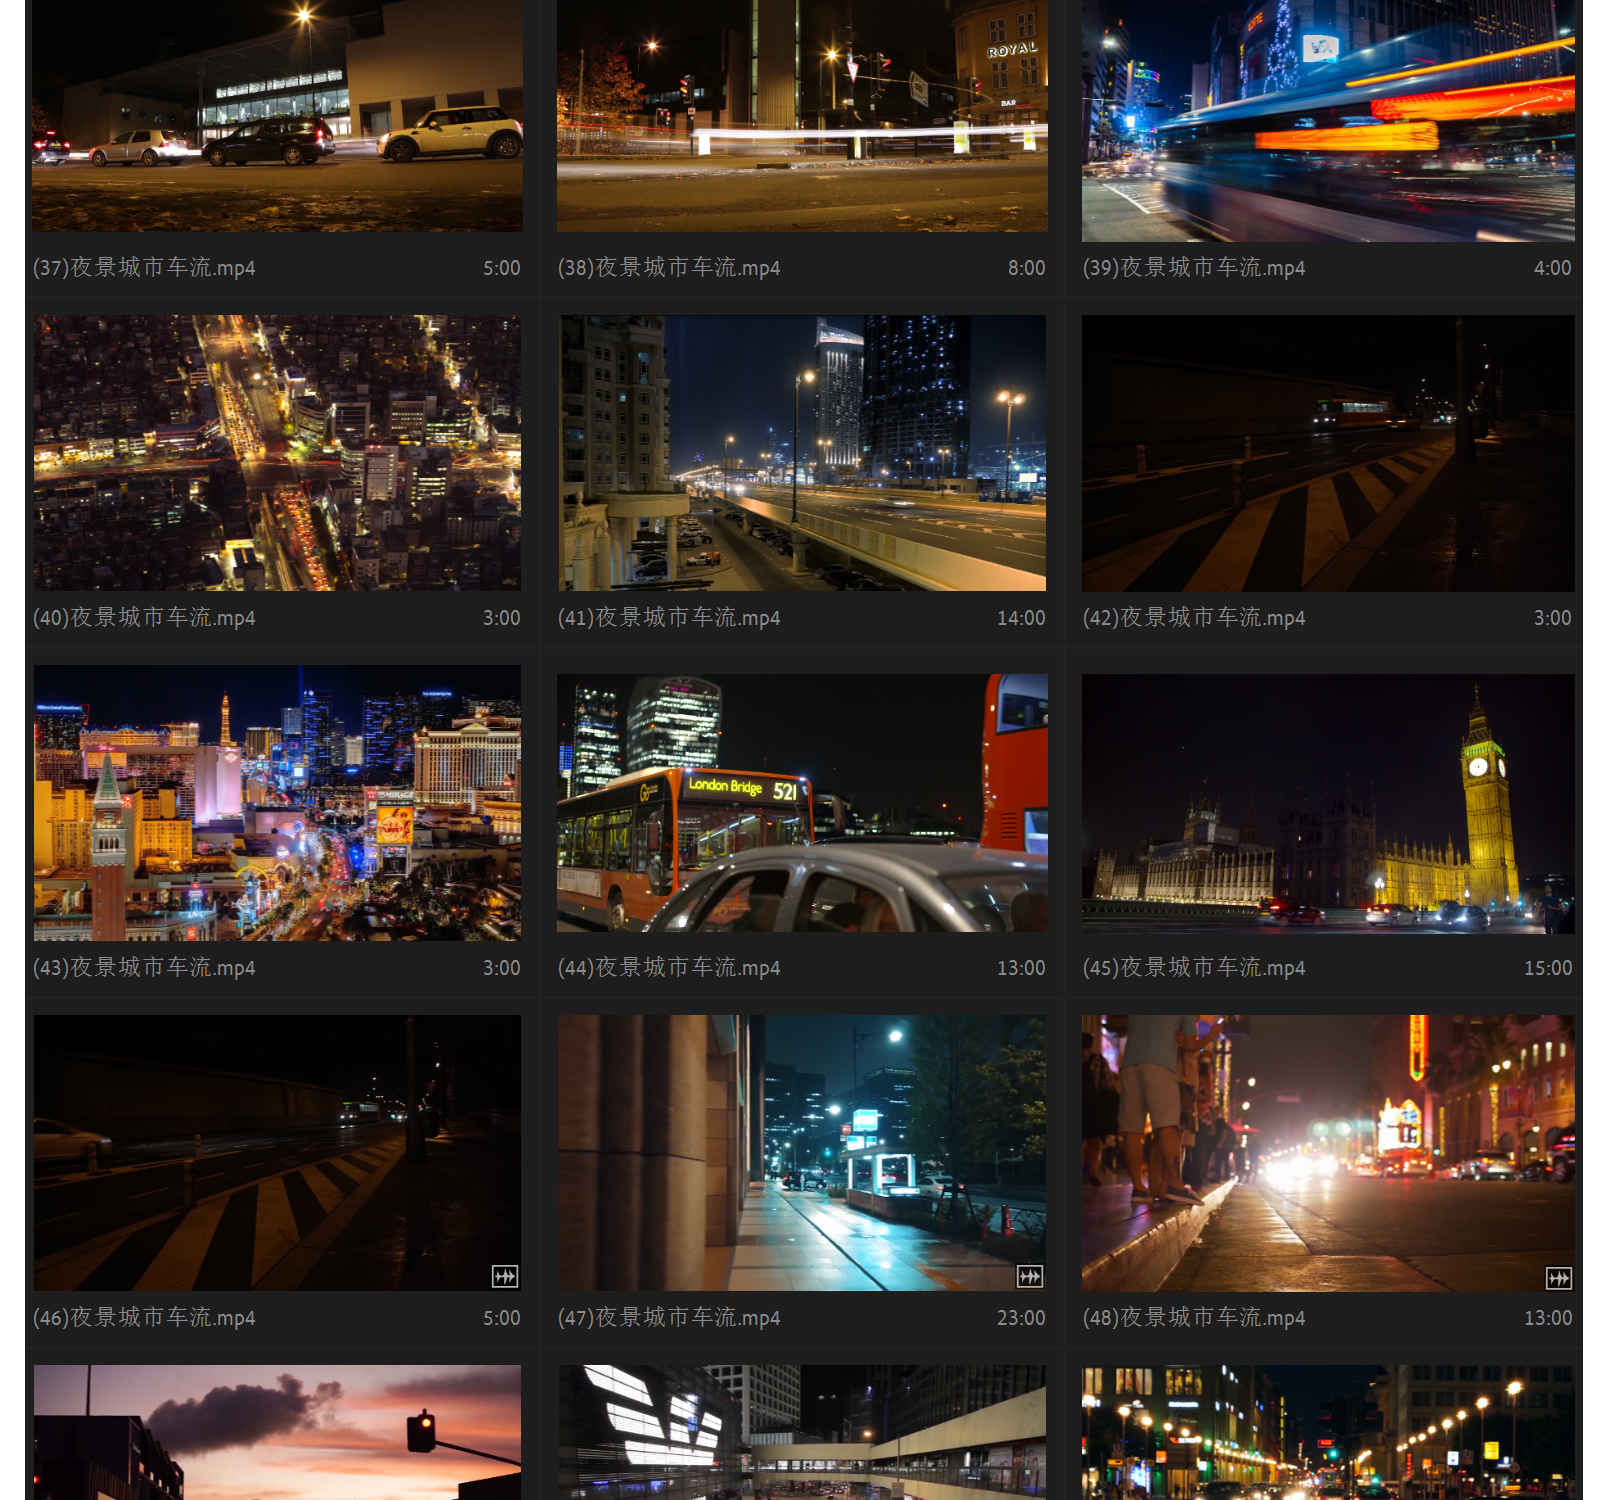1600x1500 pixels.
Task: Click the 3:00 duration of clip (40)
Action: click(502, 618)
